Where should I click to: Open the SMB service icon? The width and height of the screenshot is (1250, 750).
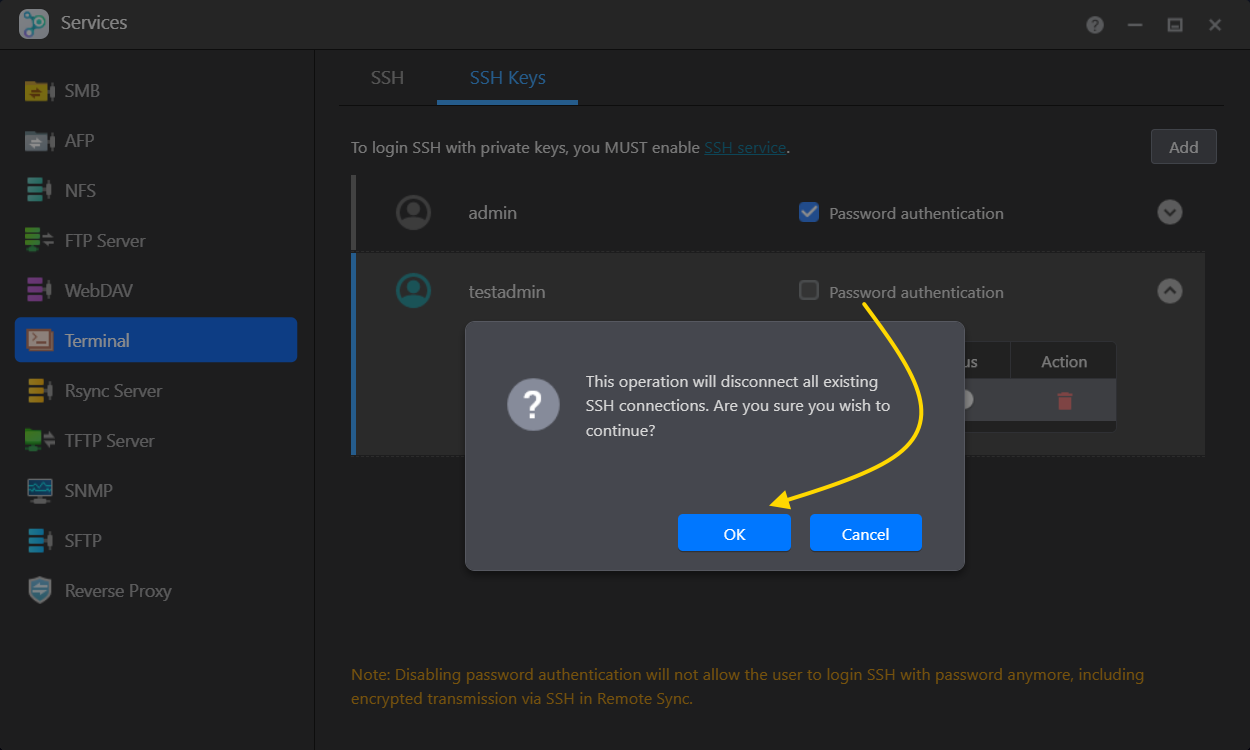pos(39,91)
